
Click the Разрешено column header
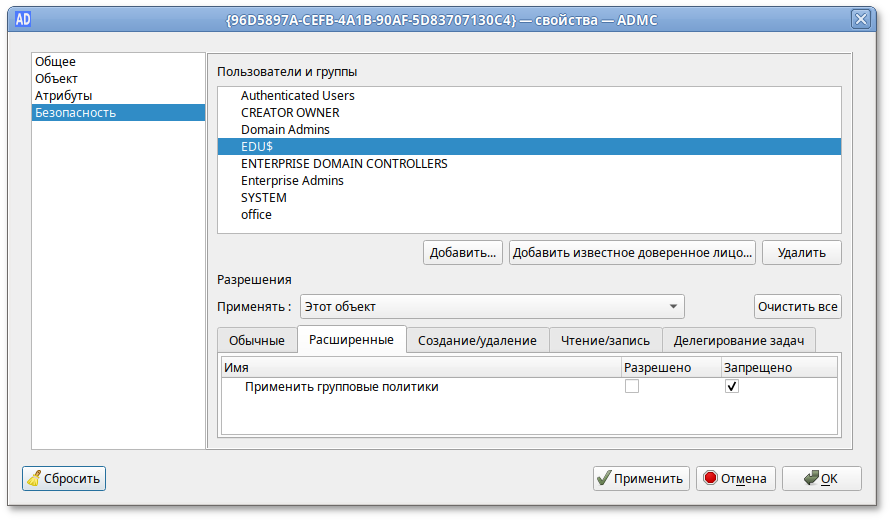(671, 367)
